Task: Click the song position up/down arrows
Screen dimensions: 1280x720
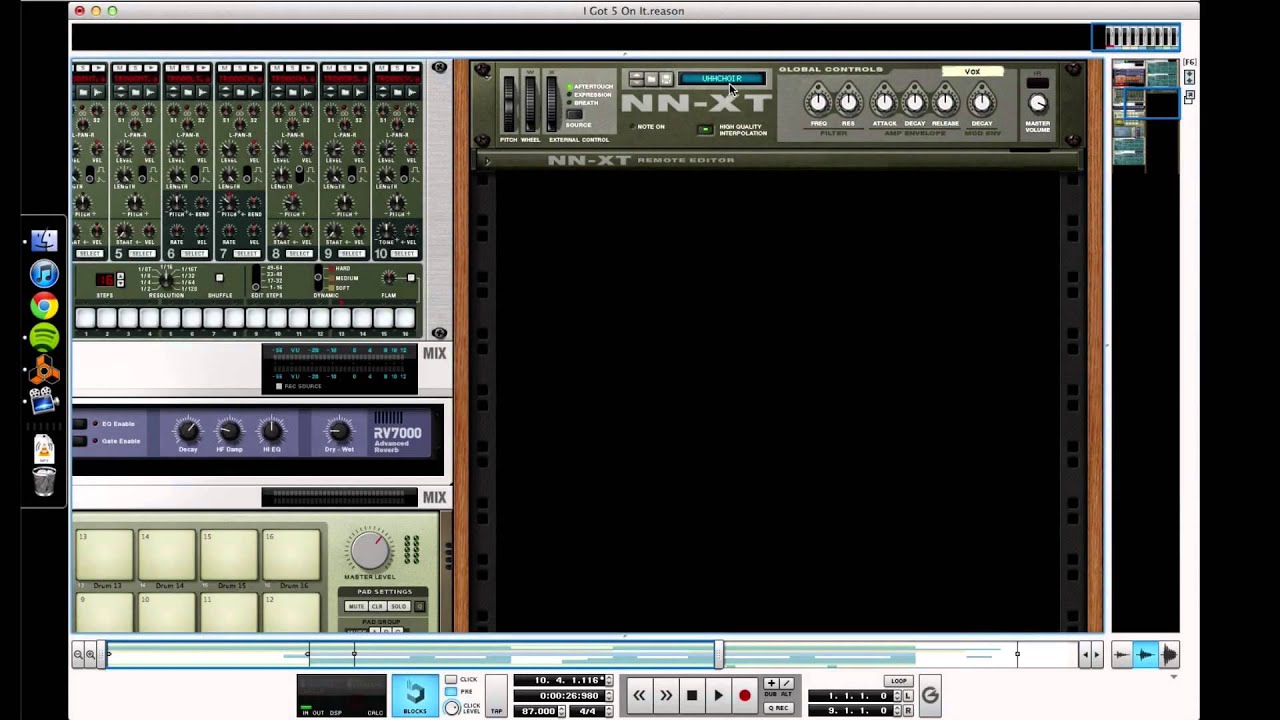Action: 608,681
